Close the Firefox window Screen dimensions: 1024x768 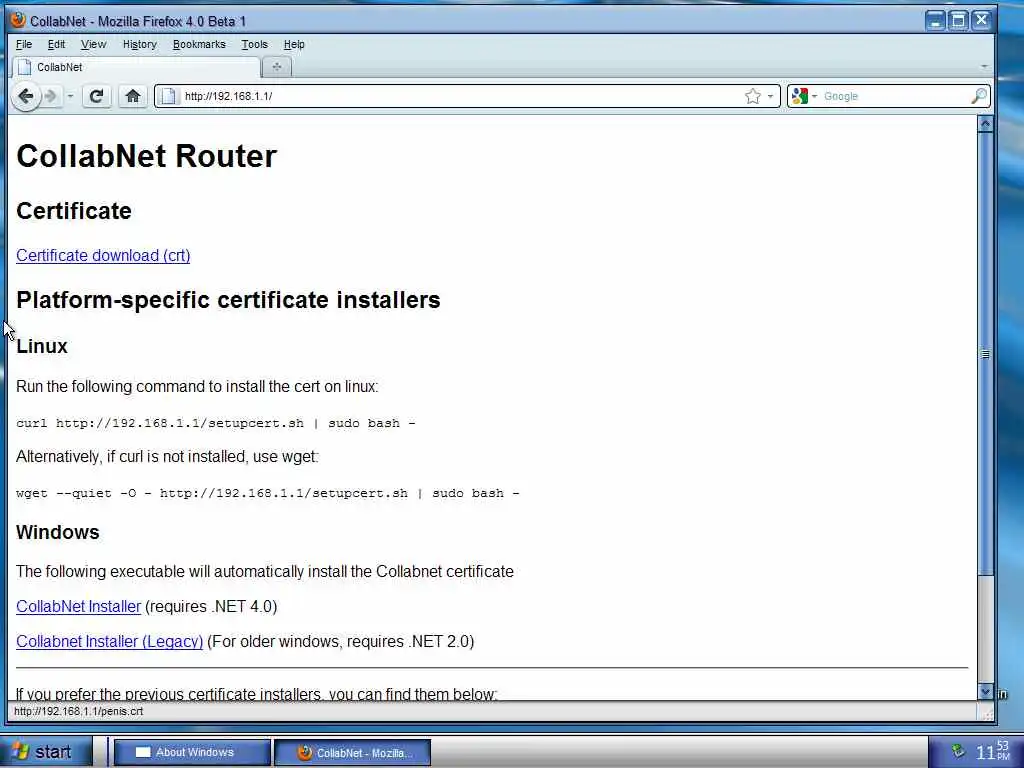982,20
